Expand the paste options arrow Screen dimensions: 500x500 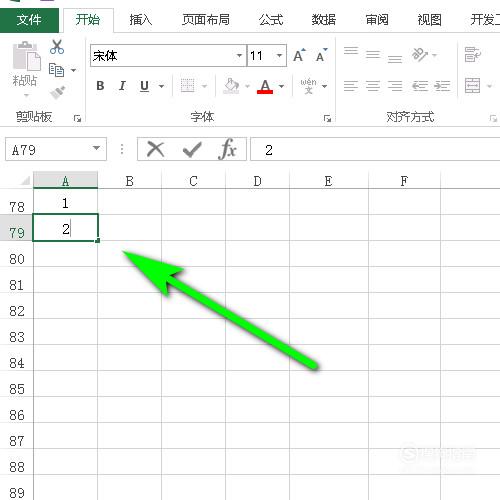point(26,95)
